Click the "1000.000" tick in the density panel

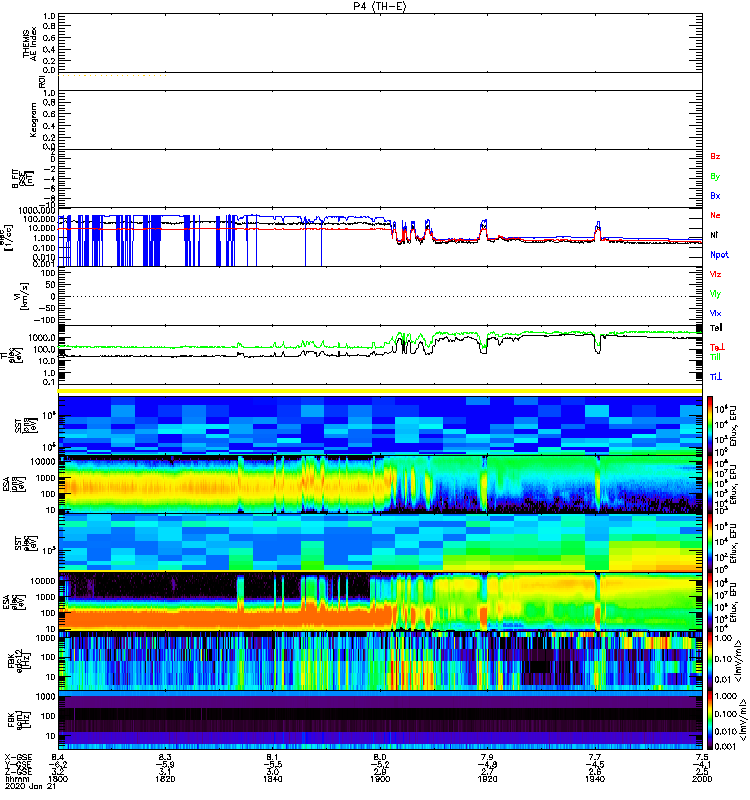tap(36, 210)
